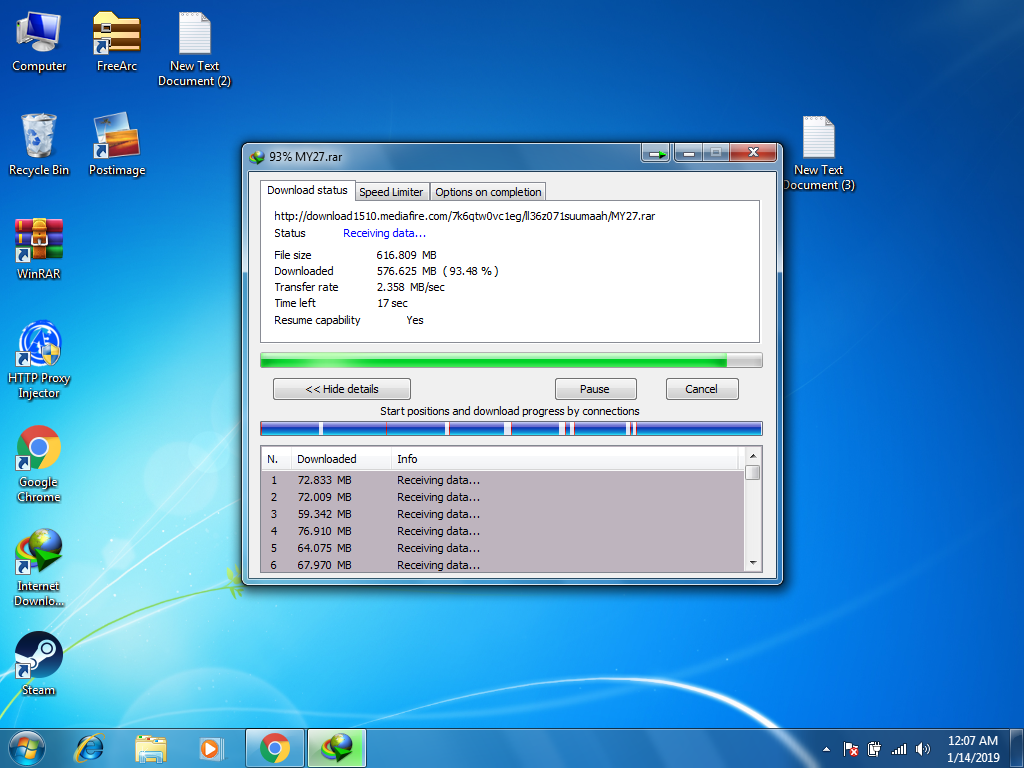Click the time left value 17 sec
The height and width of the screenshot is (768, 1024).
coord(392,303)
